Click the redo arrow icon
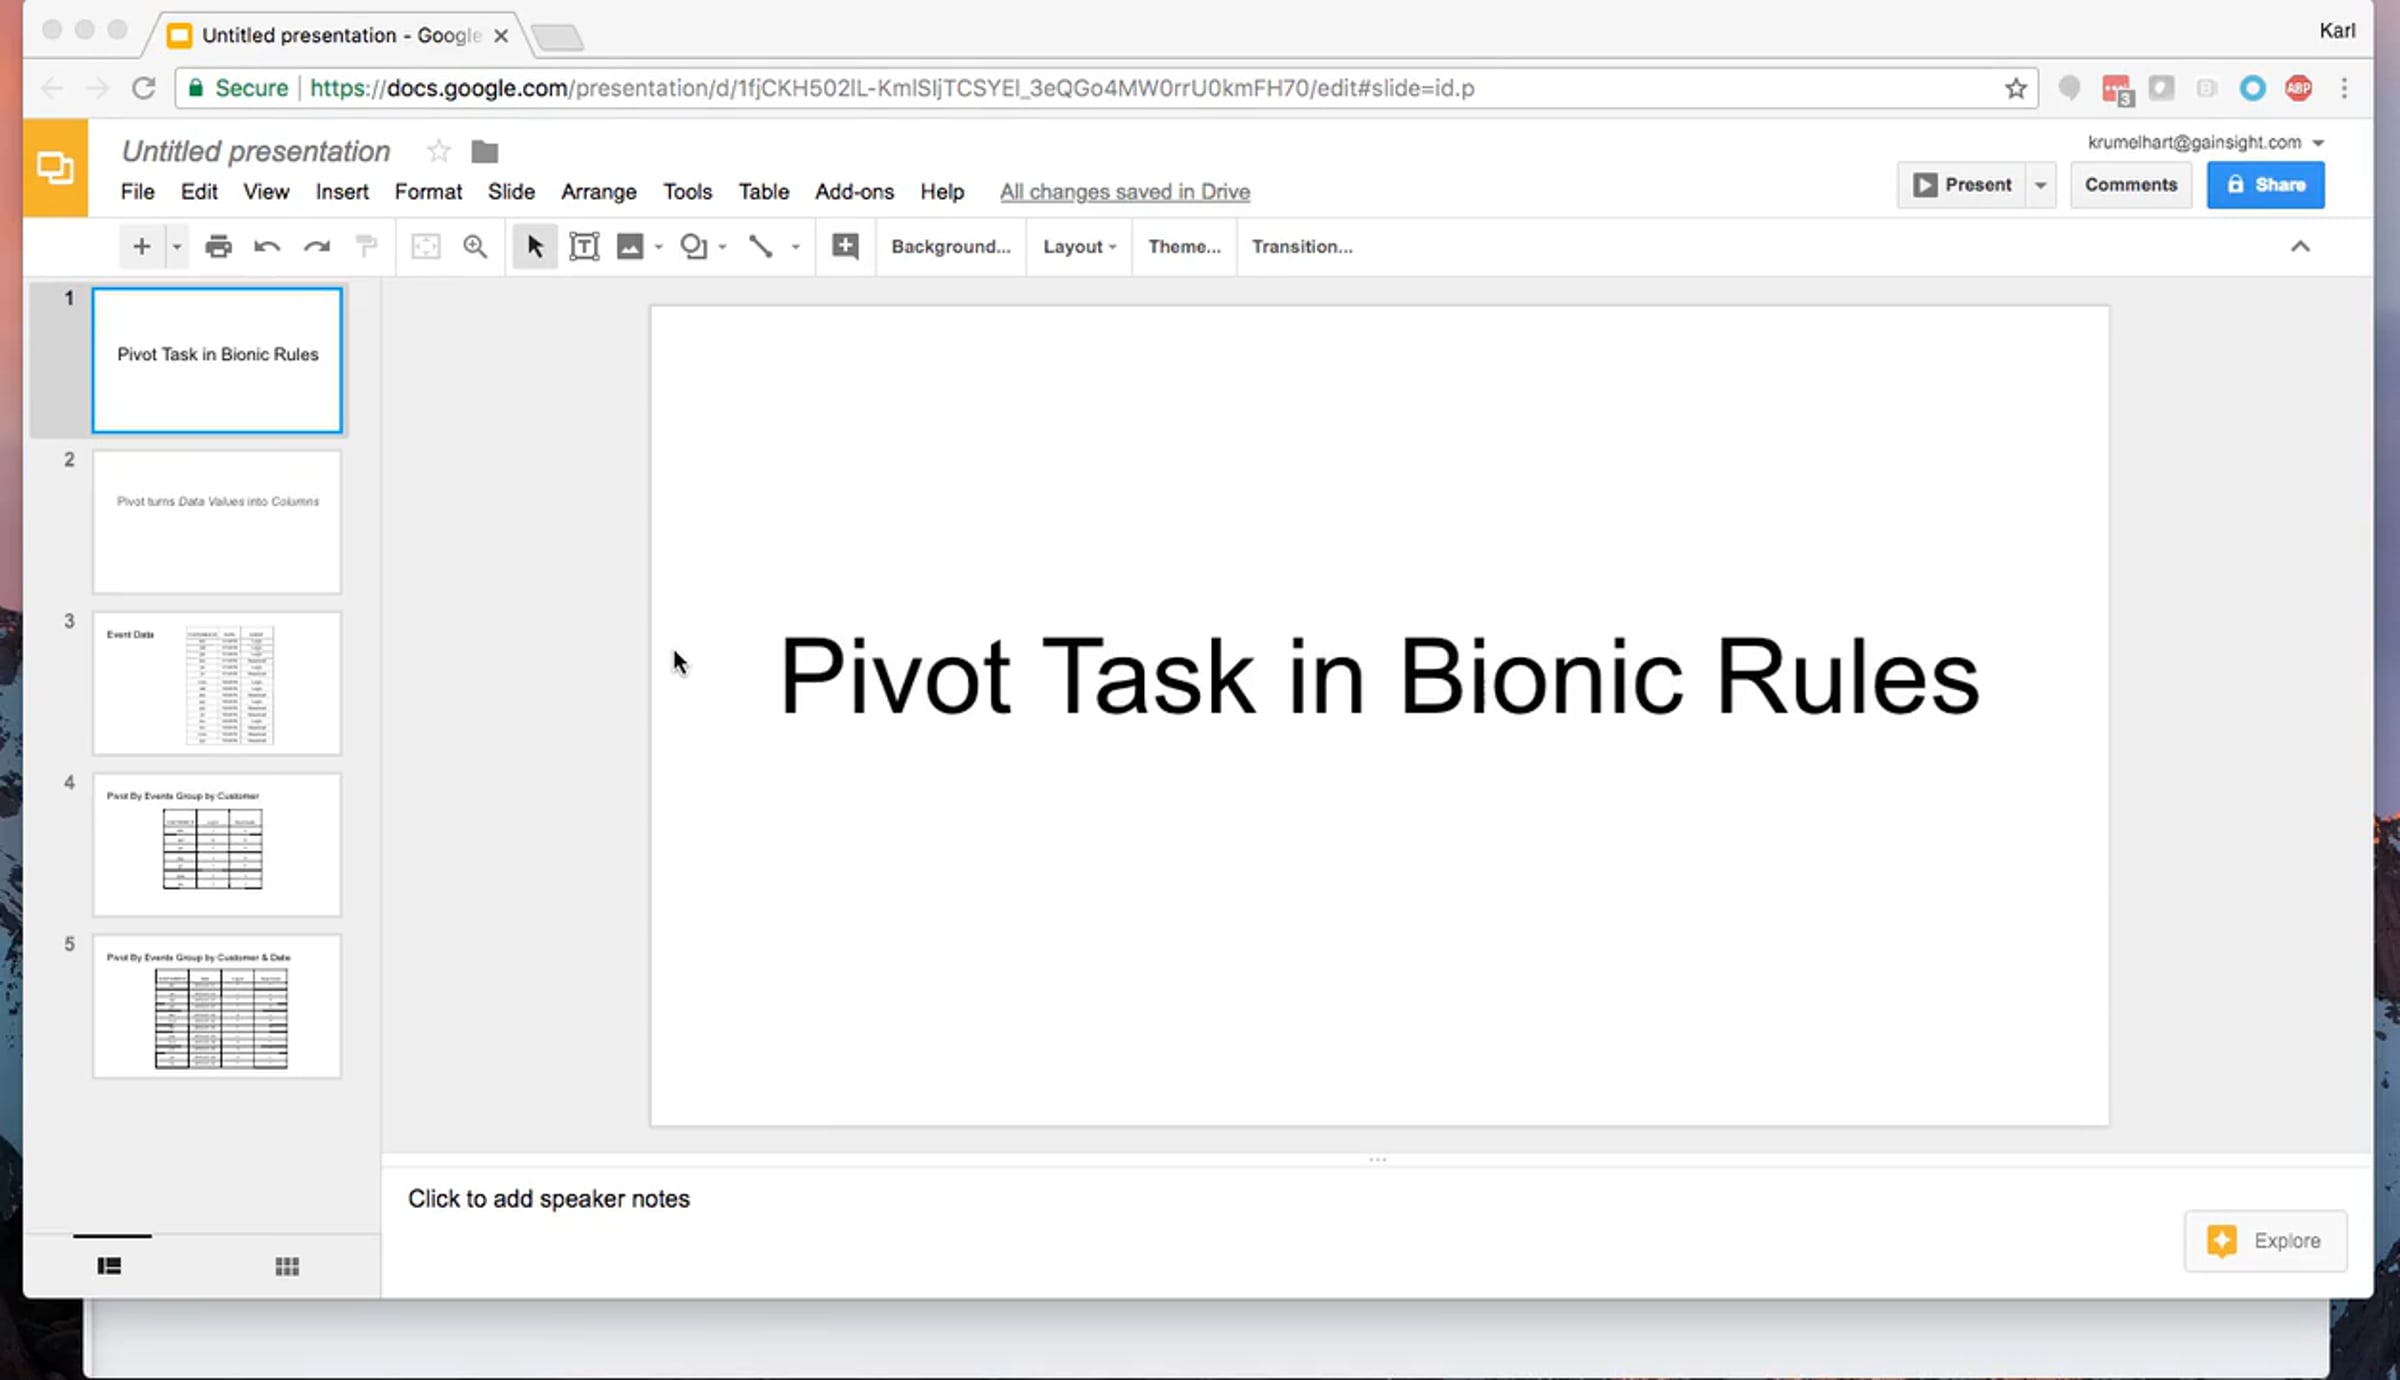 point(317,246)
